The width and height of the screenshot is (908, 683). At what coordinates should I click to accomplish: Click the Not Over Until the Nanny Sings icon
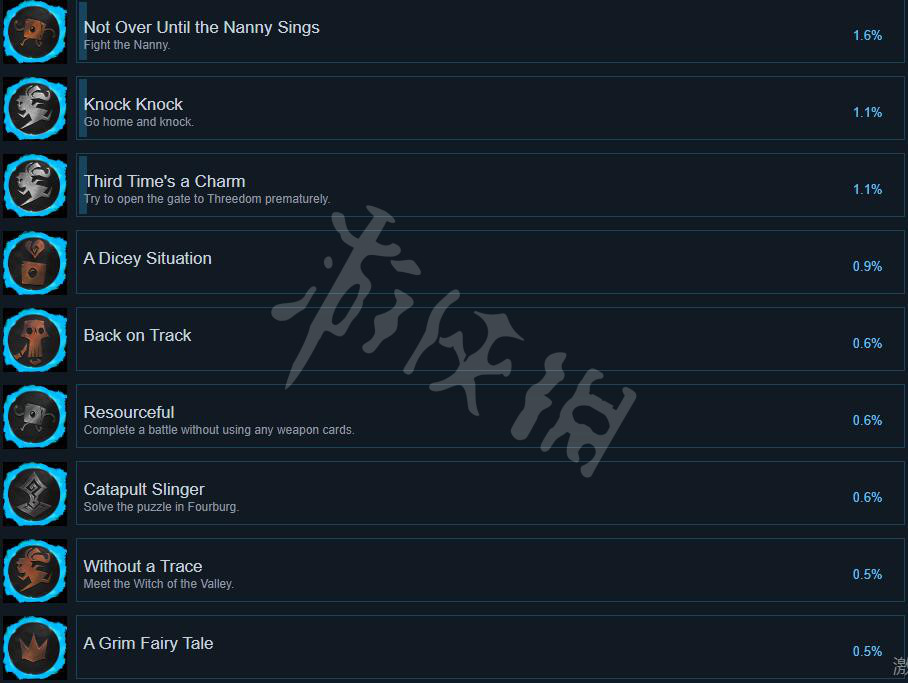[x=35, y=32]
